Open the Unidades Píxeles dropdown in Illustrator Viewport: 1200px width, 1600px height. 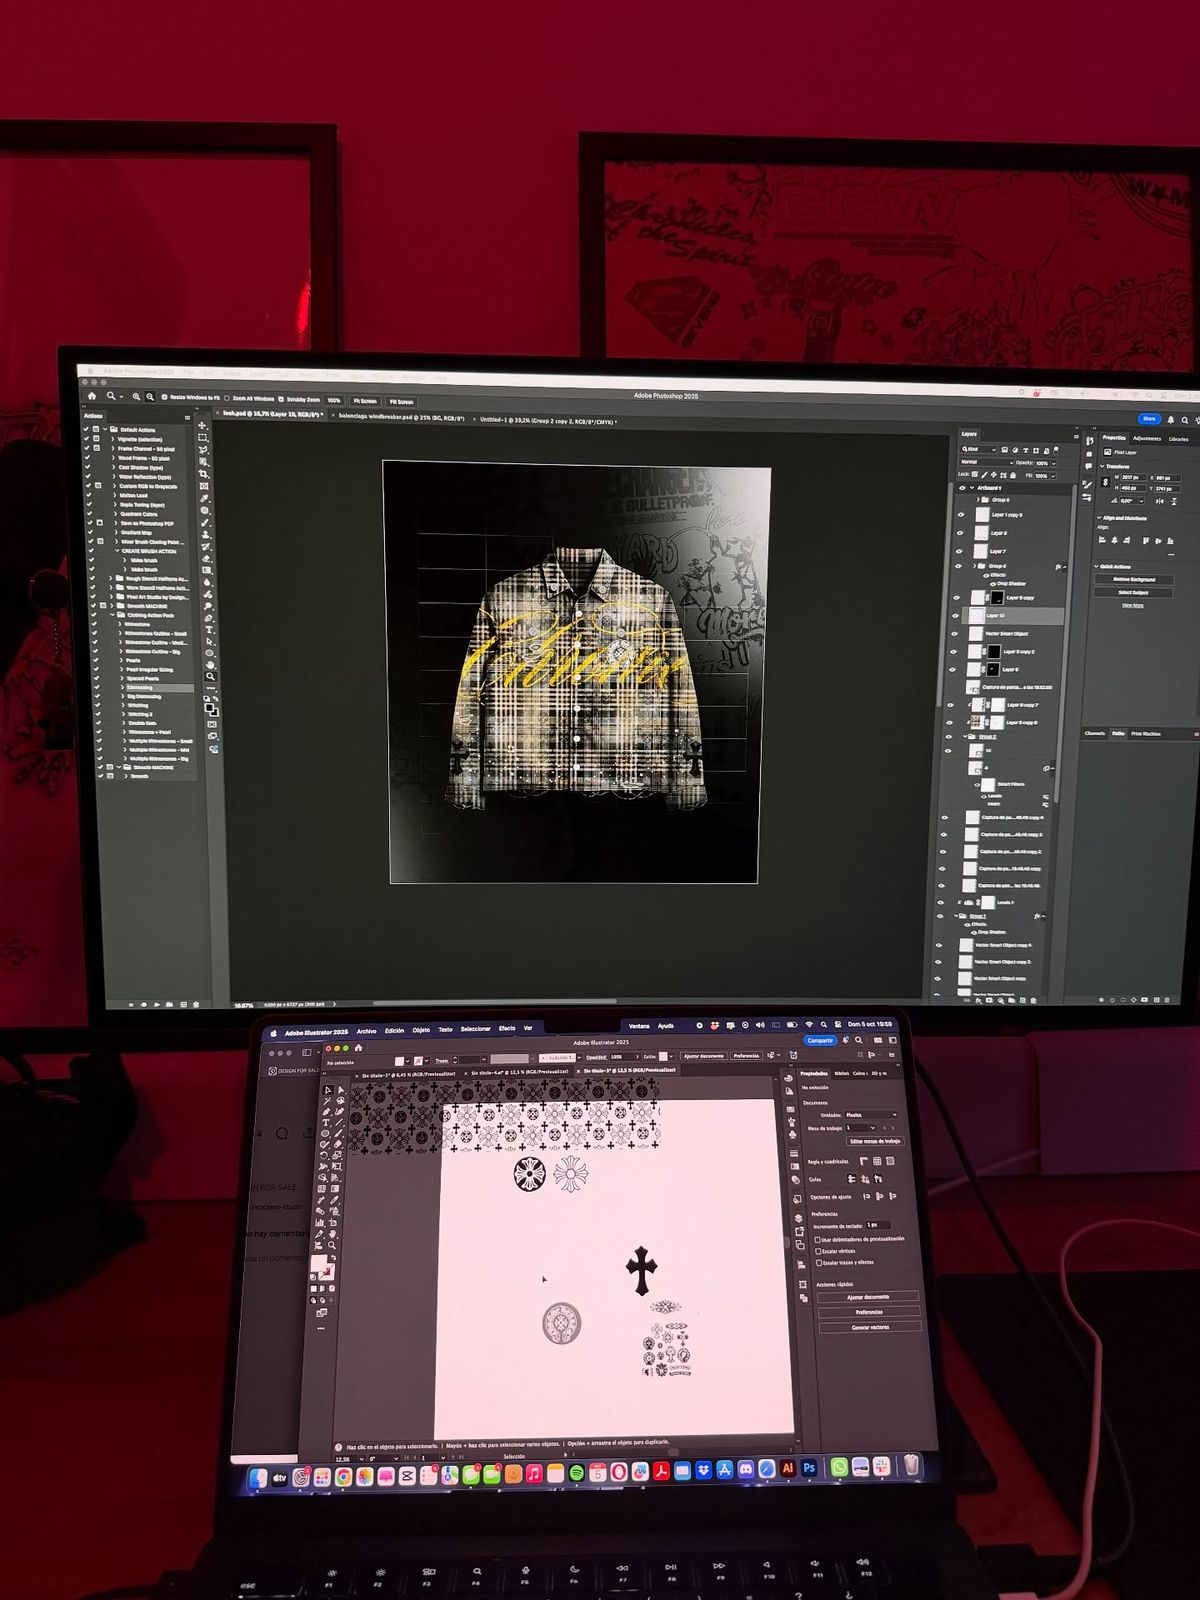point(871,1115)
